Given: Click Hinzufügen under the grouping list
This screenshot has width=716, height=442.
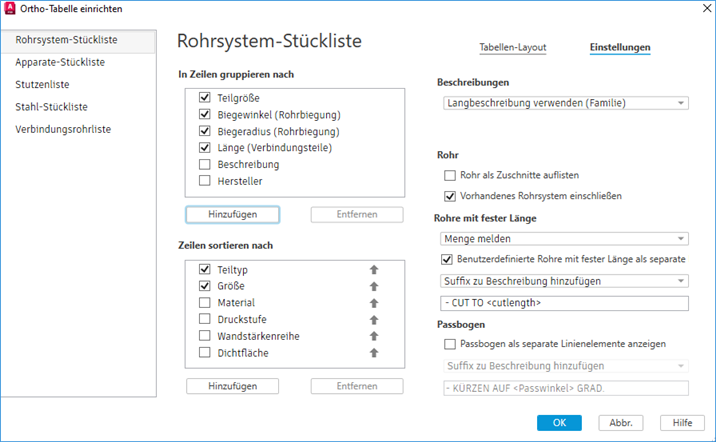Looking at the screenshot, I should tap(232, 214).
